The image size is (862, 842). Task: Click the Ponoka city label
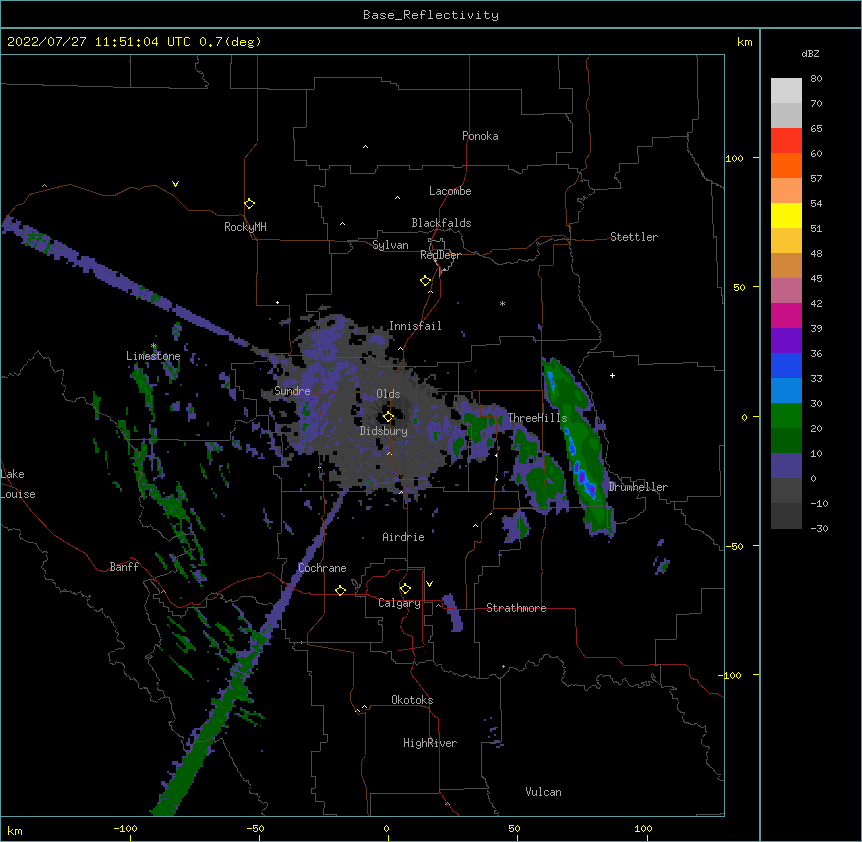[x=480, y=136]
